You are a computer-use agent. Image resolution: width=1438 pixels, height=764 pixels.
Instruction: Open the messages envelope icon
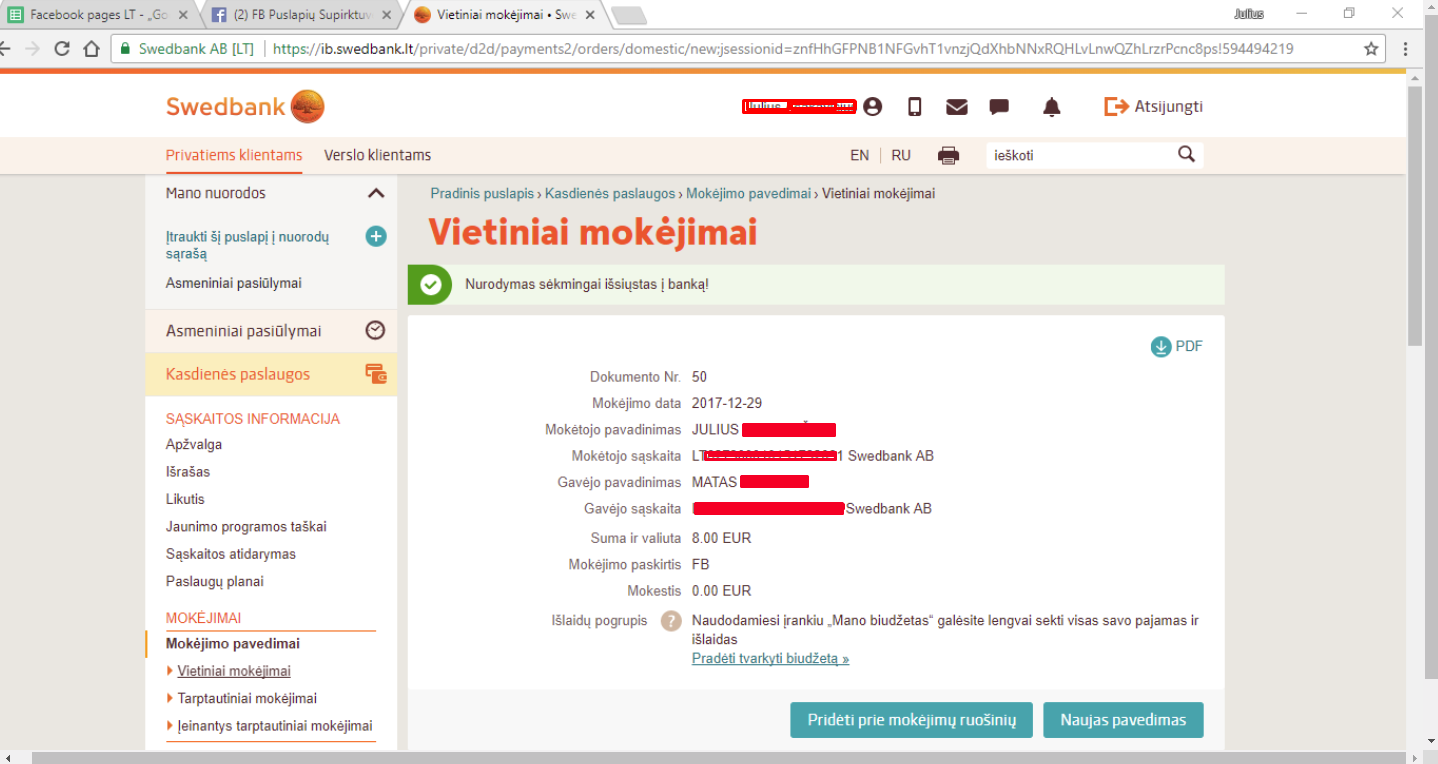point(957,107)
